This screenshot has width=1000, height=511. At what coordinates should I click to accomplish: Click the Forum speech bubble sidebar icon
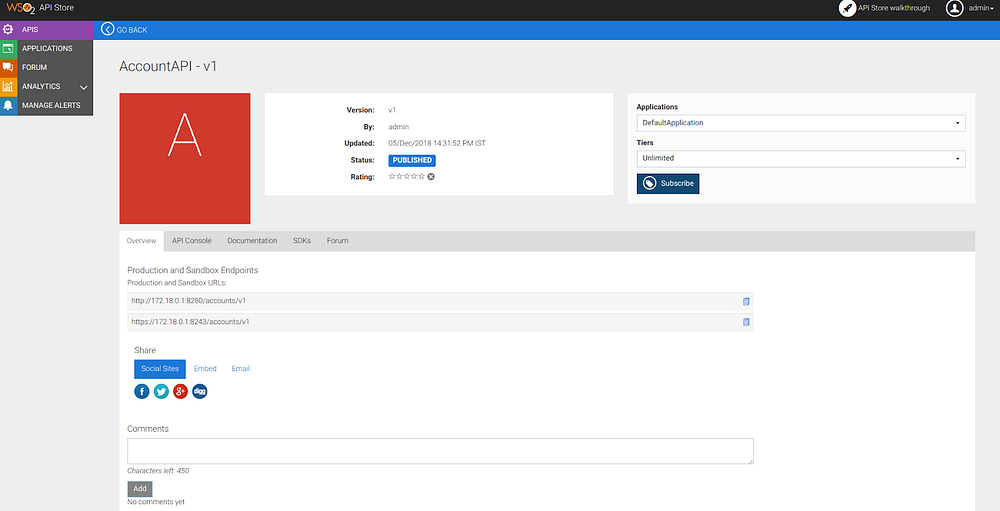pyautogui.click(x=8, y=68)
